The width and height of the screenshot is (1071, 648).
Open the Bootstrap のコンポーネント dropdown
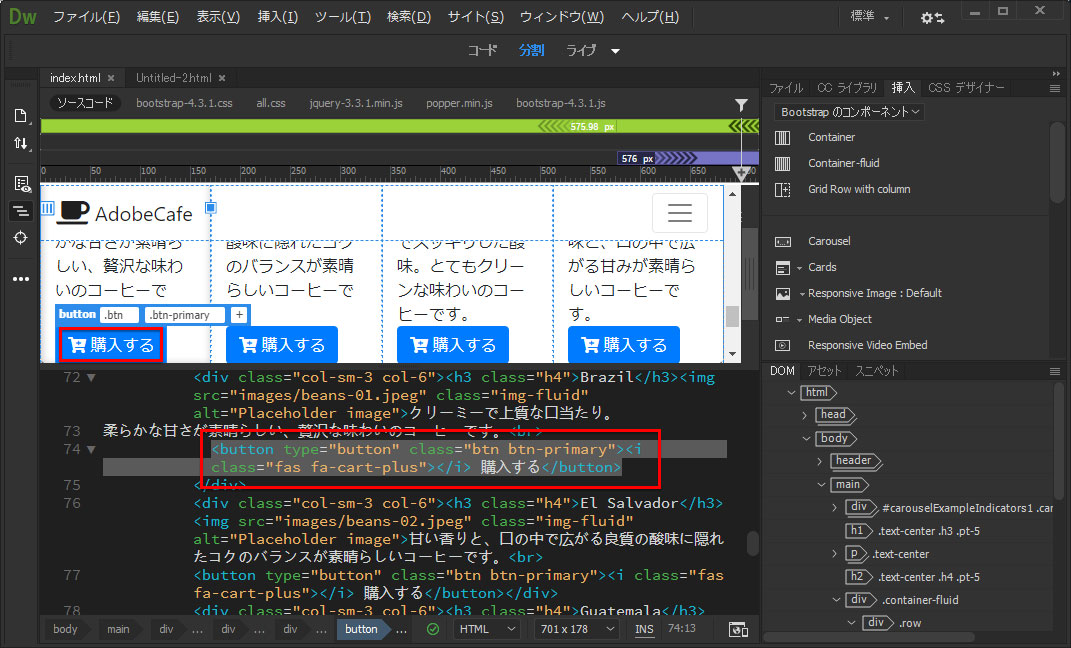(850, 112)
